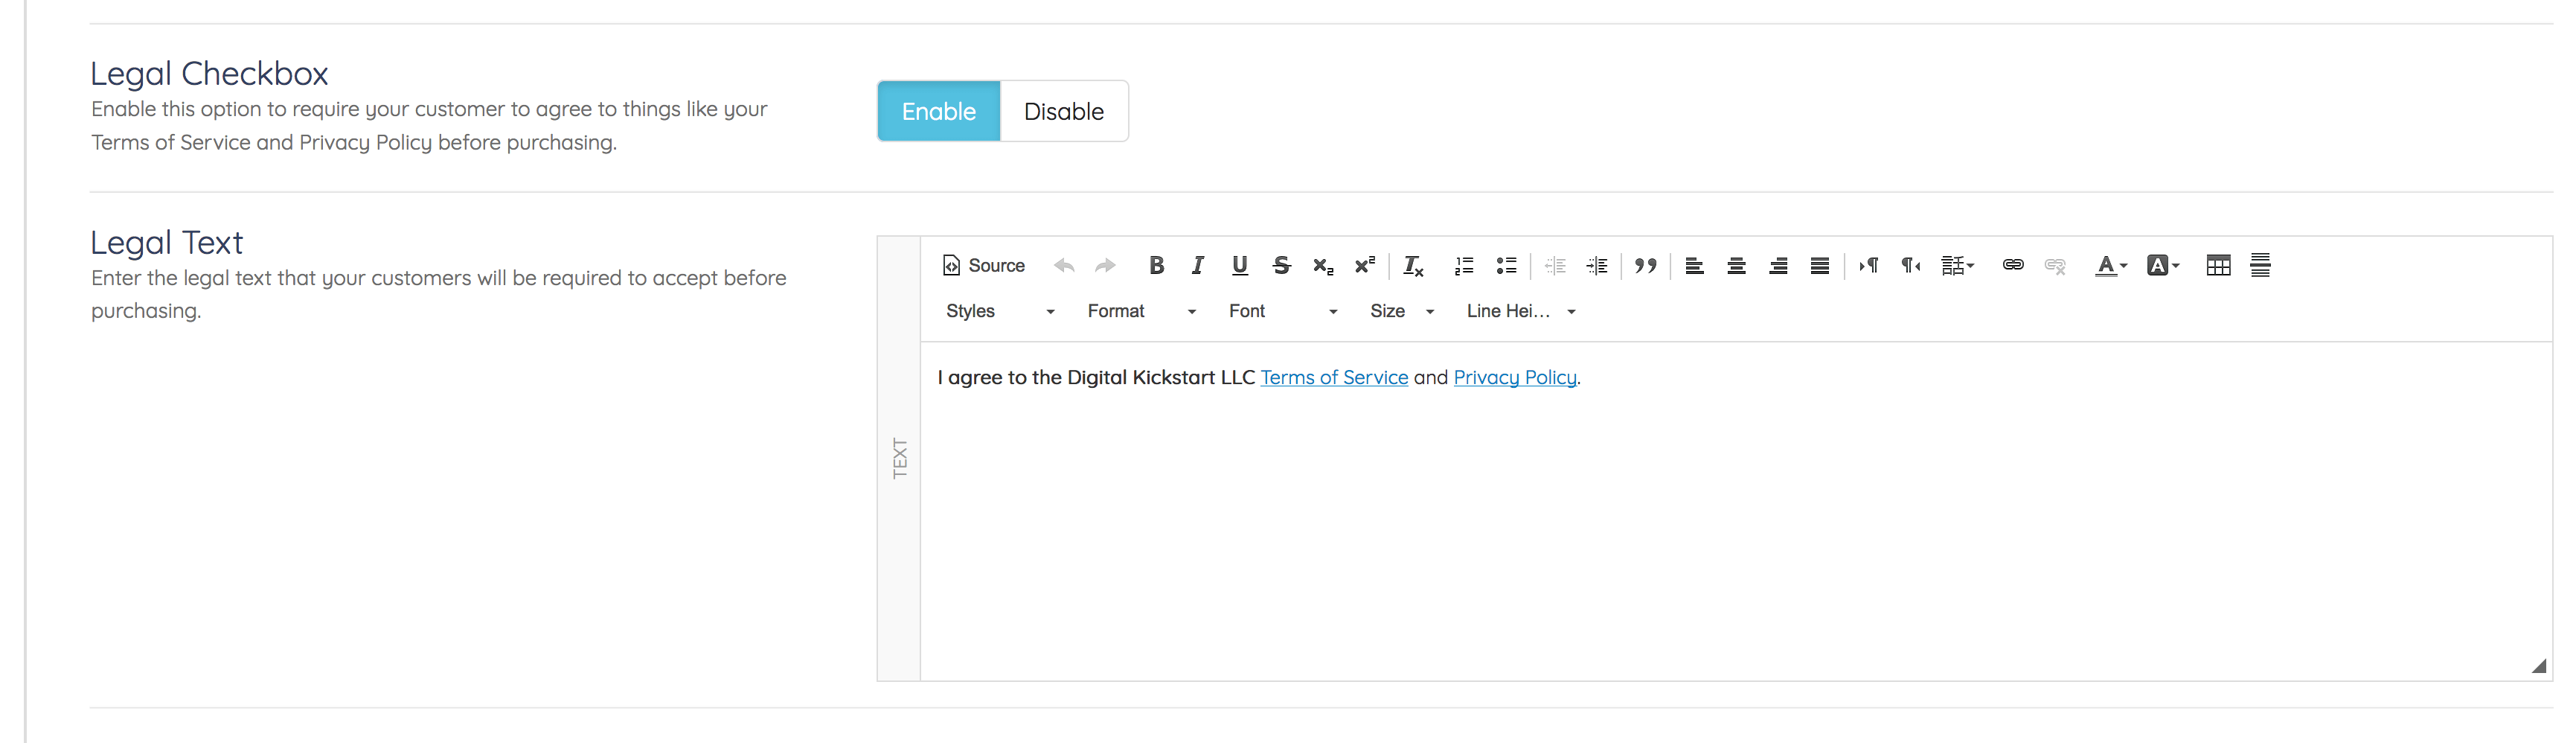Set text direction left to right
This screenshot has height=743, width=2576.
tap(1869, 265)
